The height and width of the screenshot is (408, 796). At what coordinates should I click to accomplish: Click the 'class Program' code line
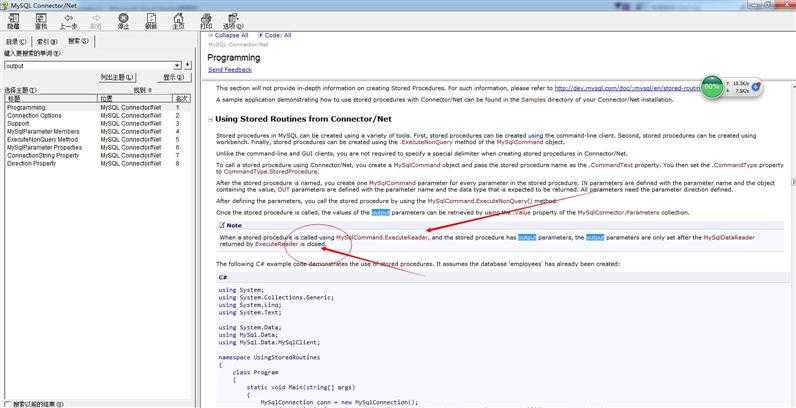(255, 372)
